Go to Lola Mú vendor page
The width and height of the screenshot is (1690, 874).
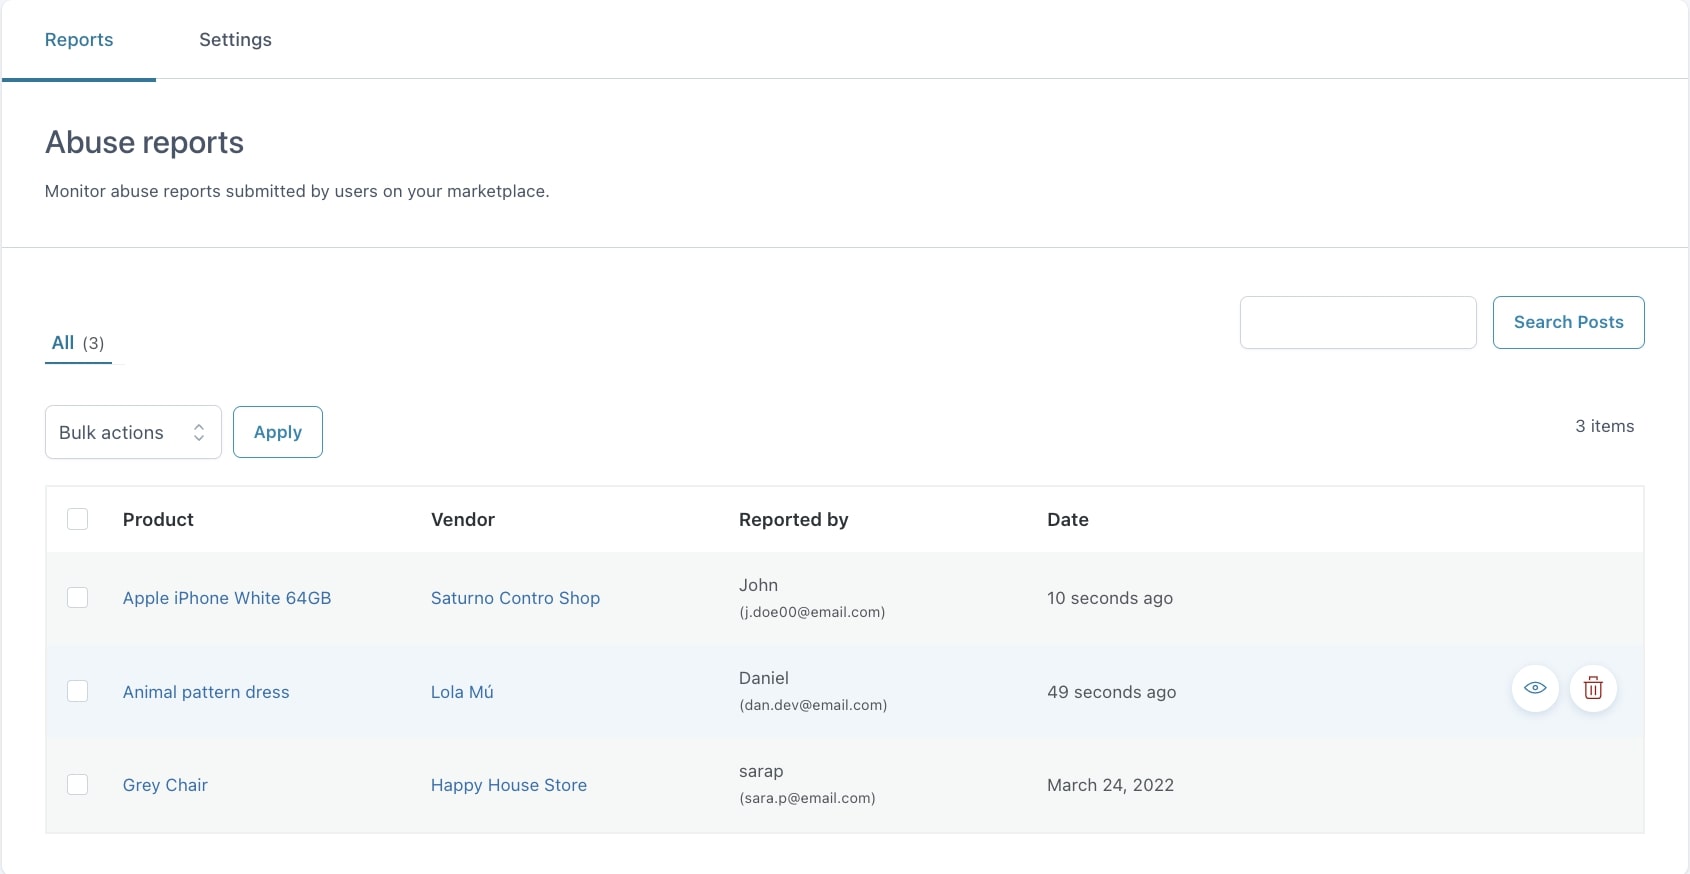coord(462,692)
